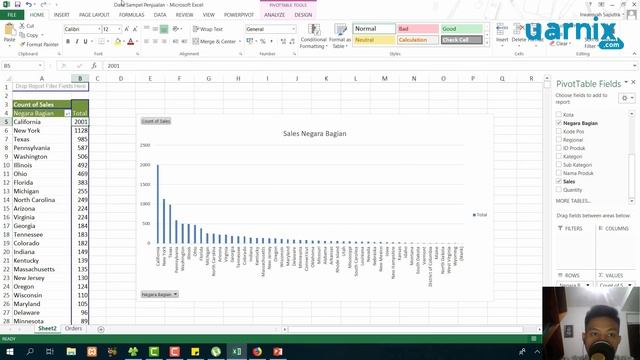Apply the Normal cell style
Viewport: 640px width, 360px height.
click(374, 29)
